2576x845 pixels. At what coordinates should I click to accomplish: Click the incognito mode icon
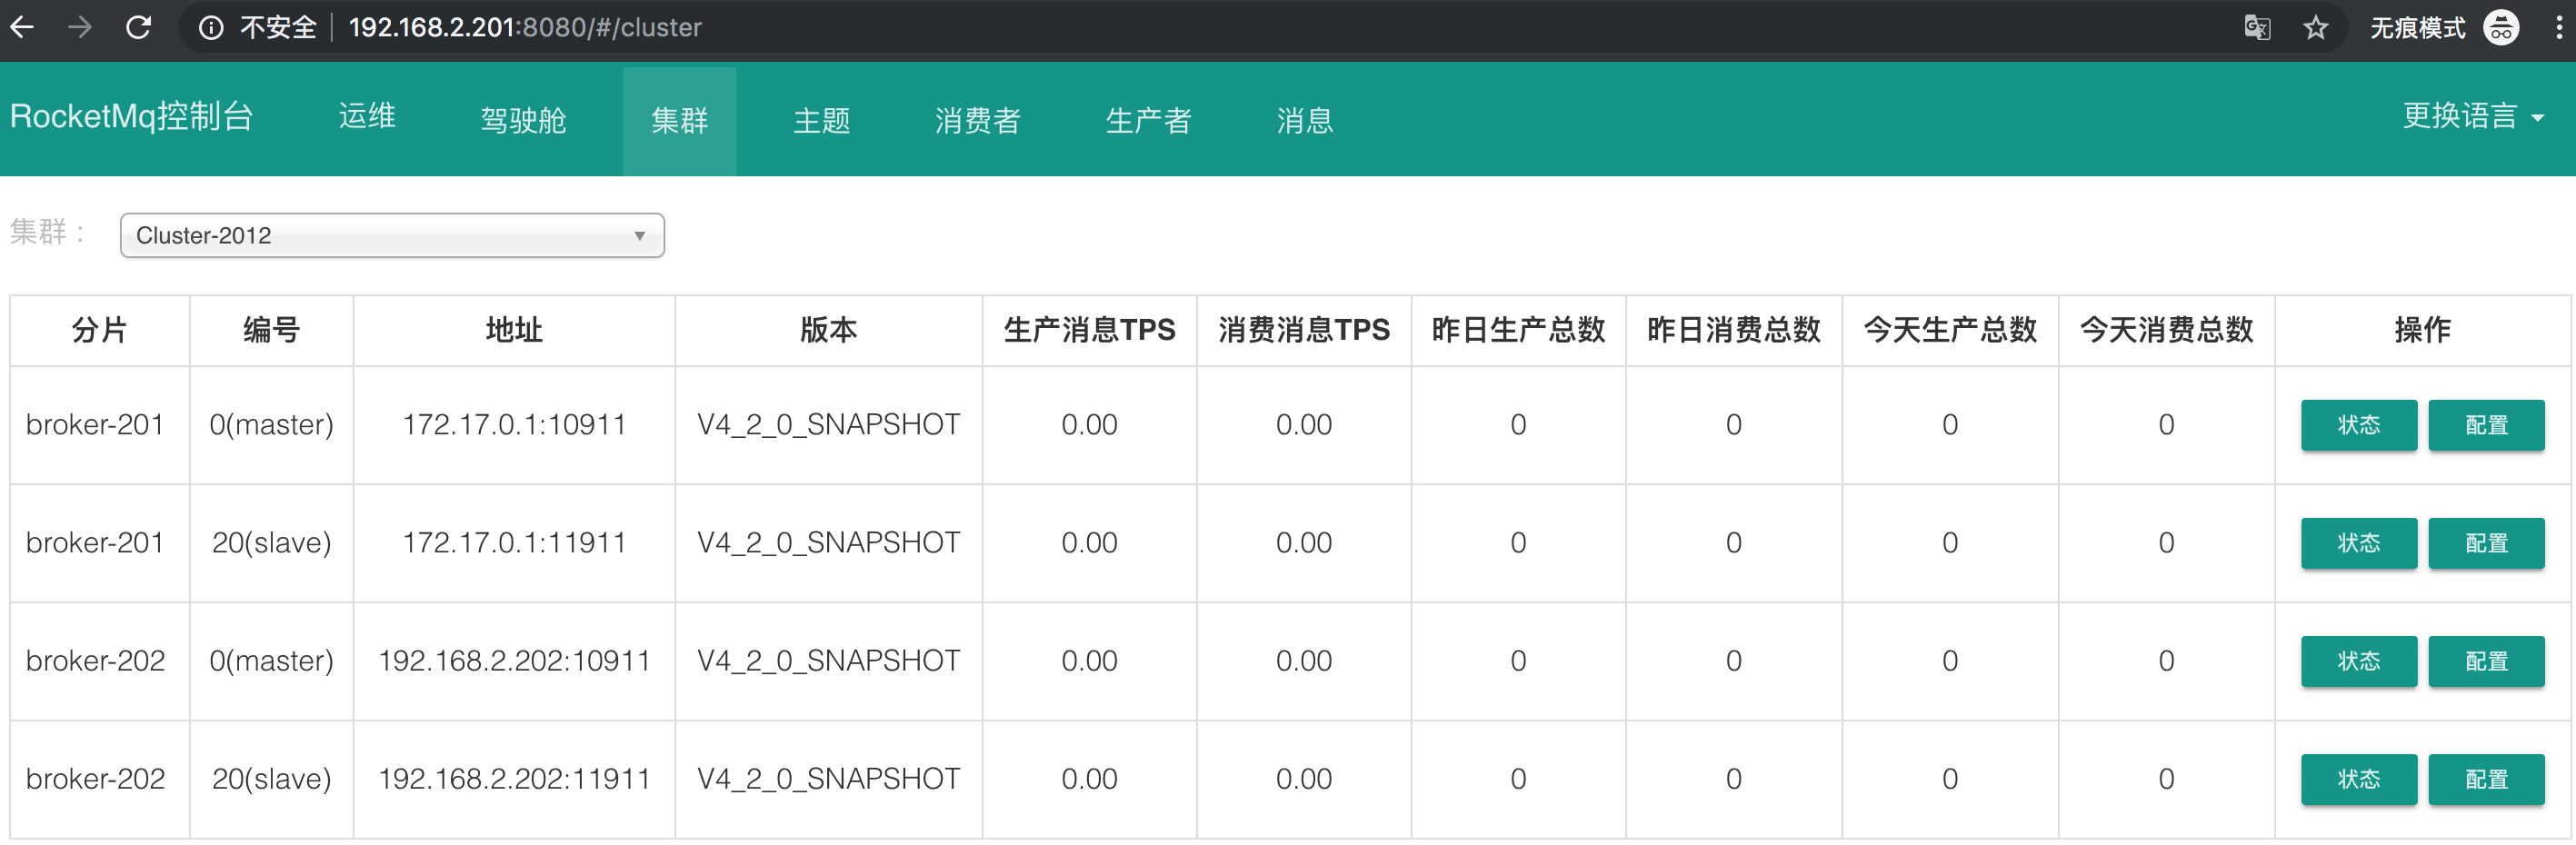tap(2501, 28)
